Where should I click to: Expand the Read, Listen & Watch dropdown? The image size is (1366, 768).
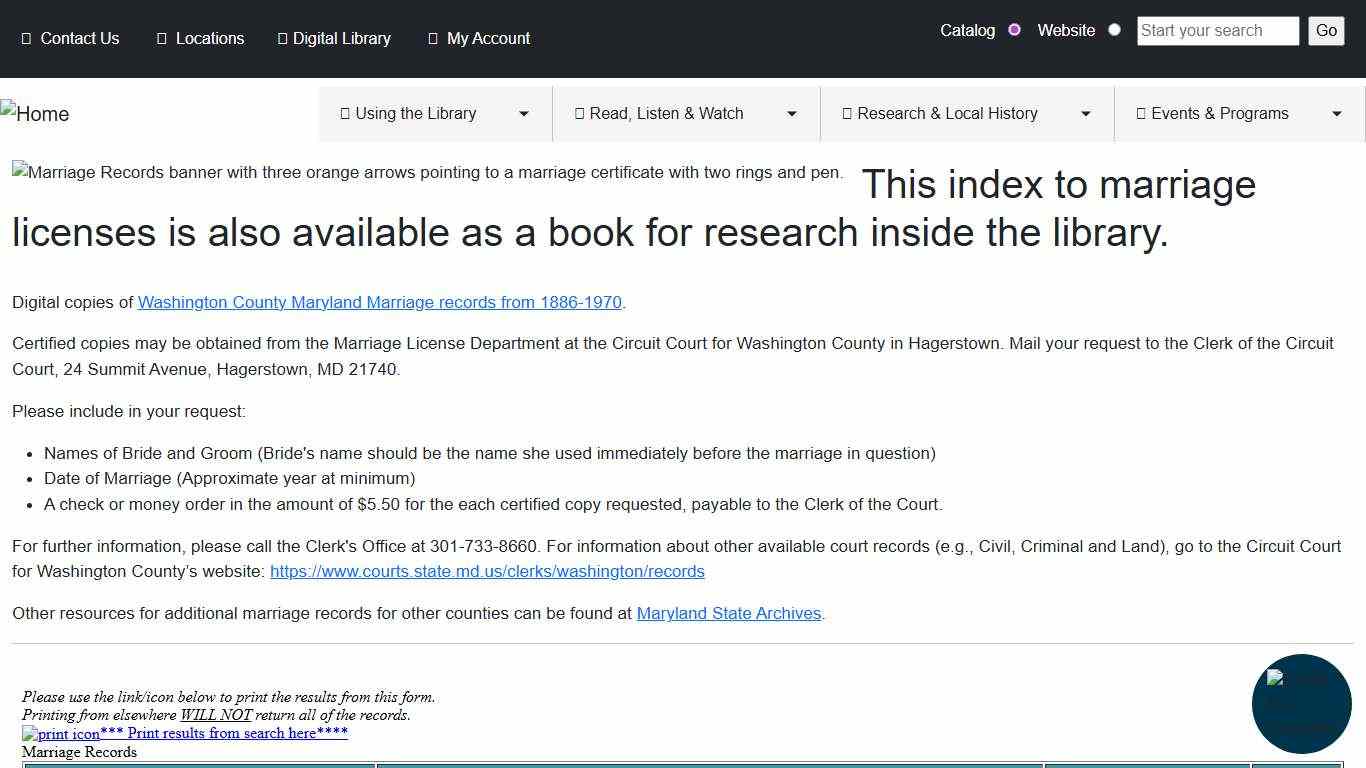(x=791, y=113)
